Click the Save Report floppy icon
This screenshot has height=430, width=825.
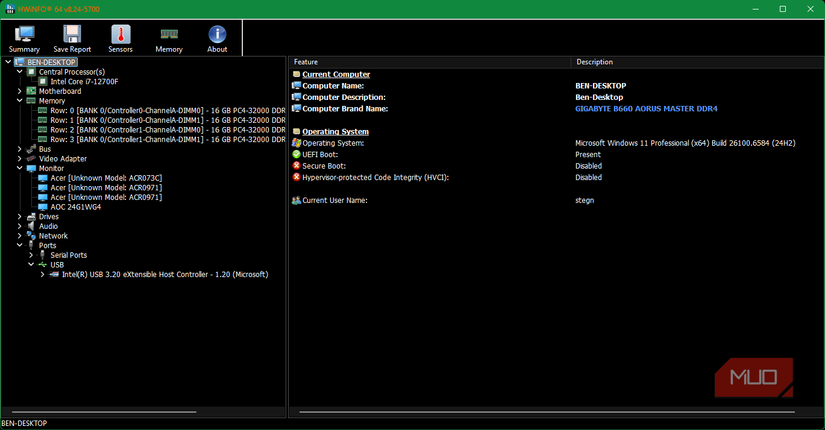[x=72, y=34]
